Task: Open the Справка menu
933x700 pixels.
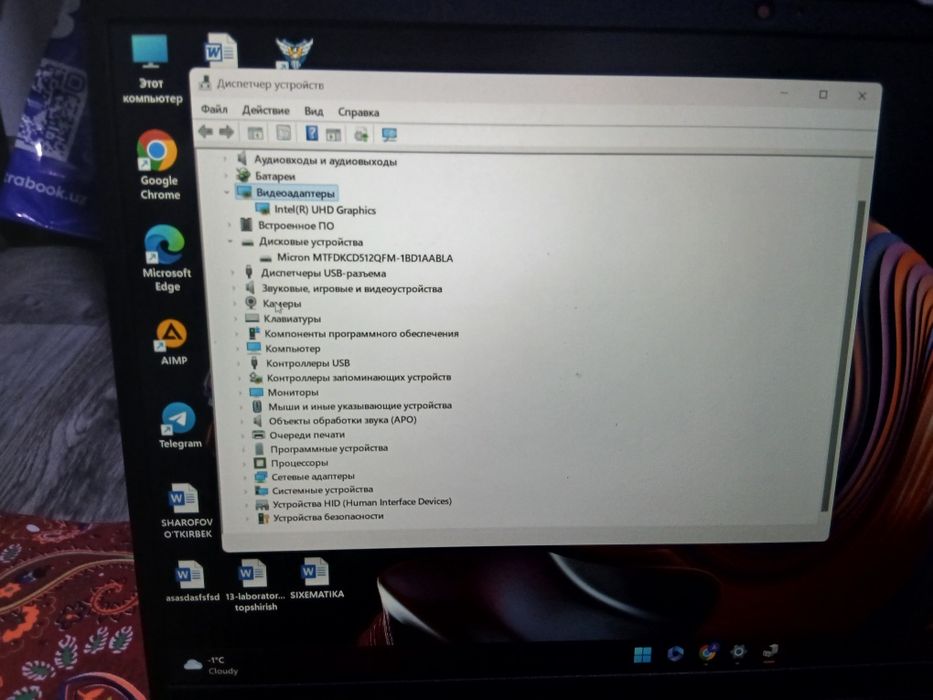Action: [x=358, y=112]
